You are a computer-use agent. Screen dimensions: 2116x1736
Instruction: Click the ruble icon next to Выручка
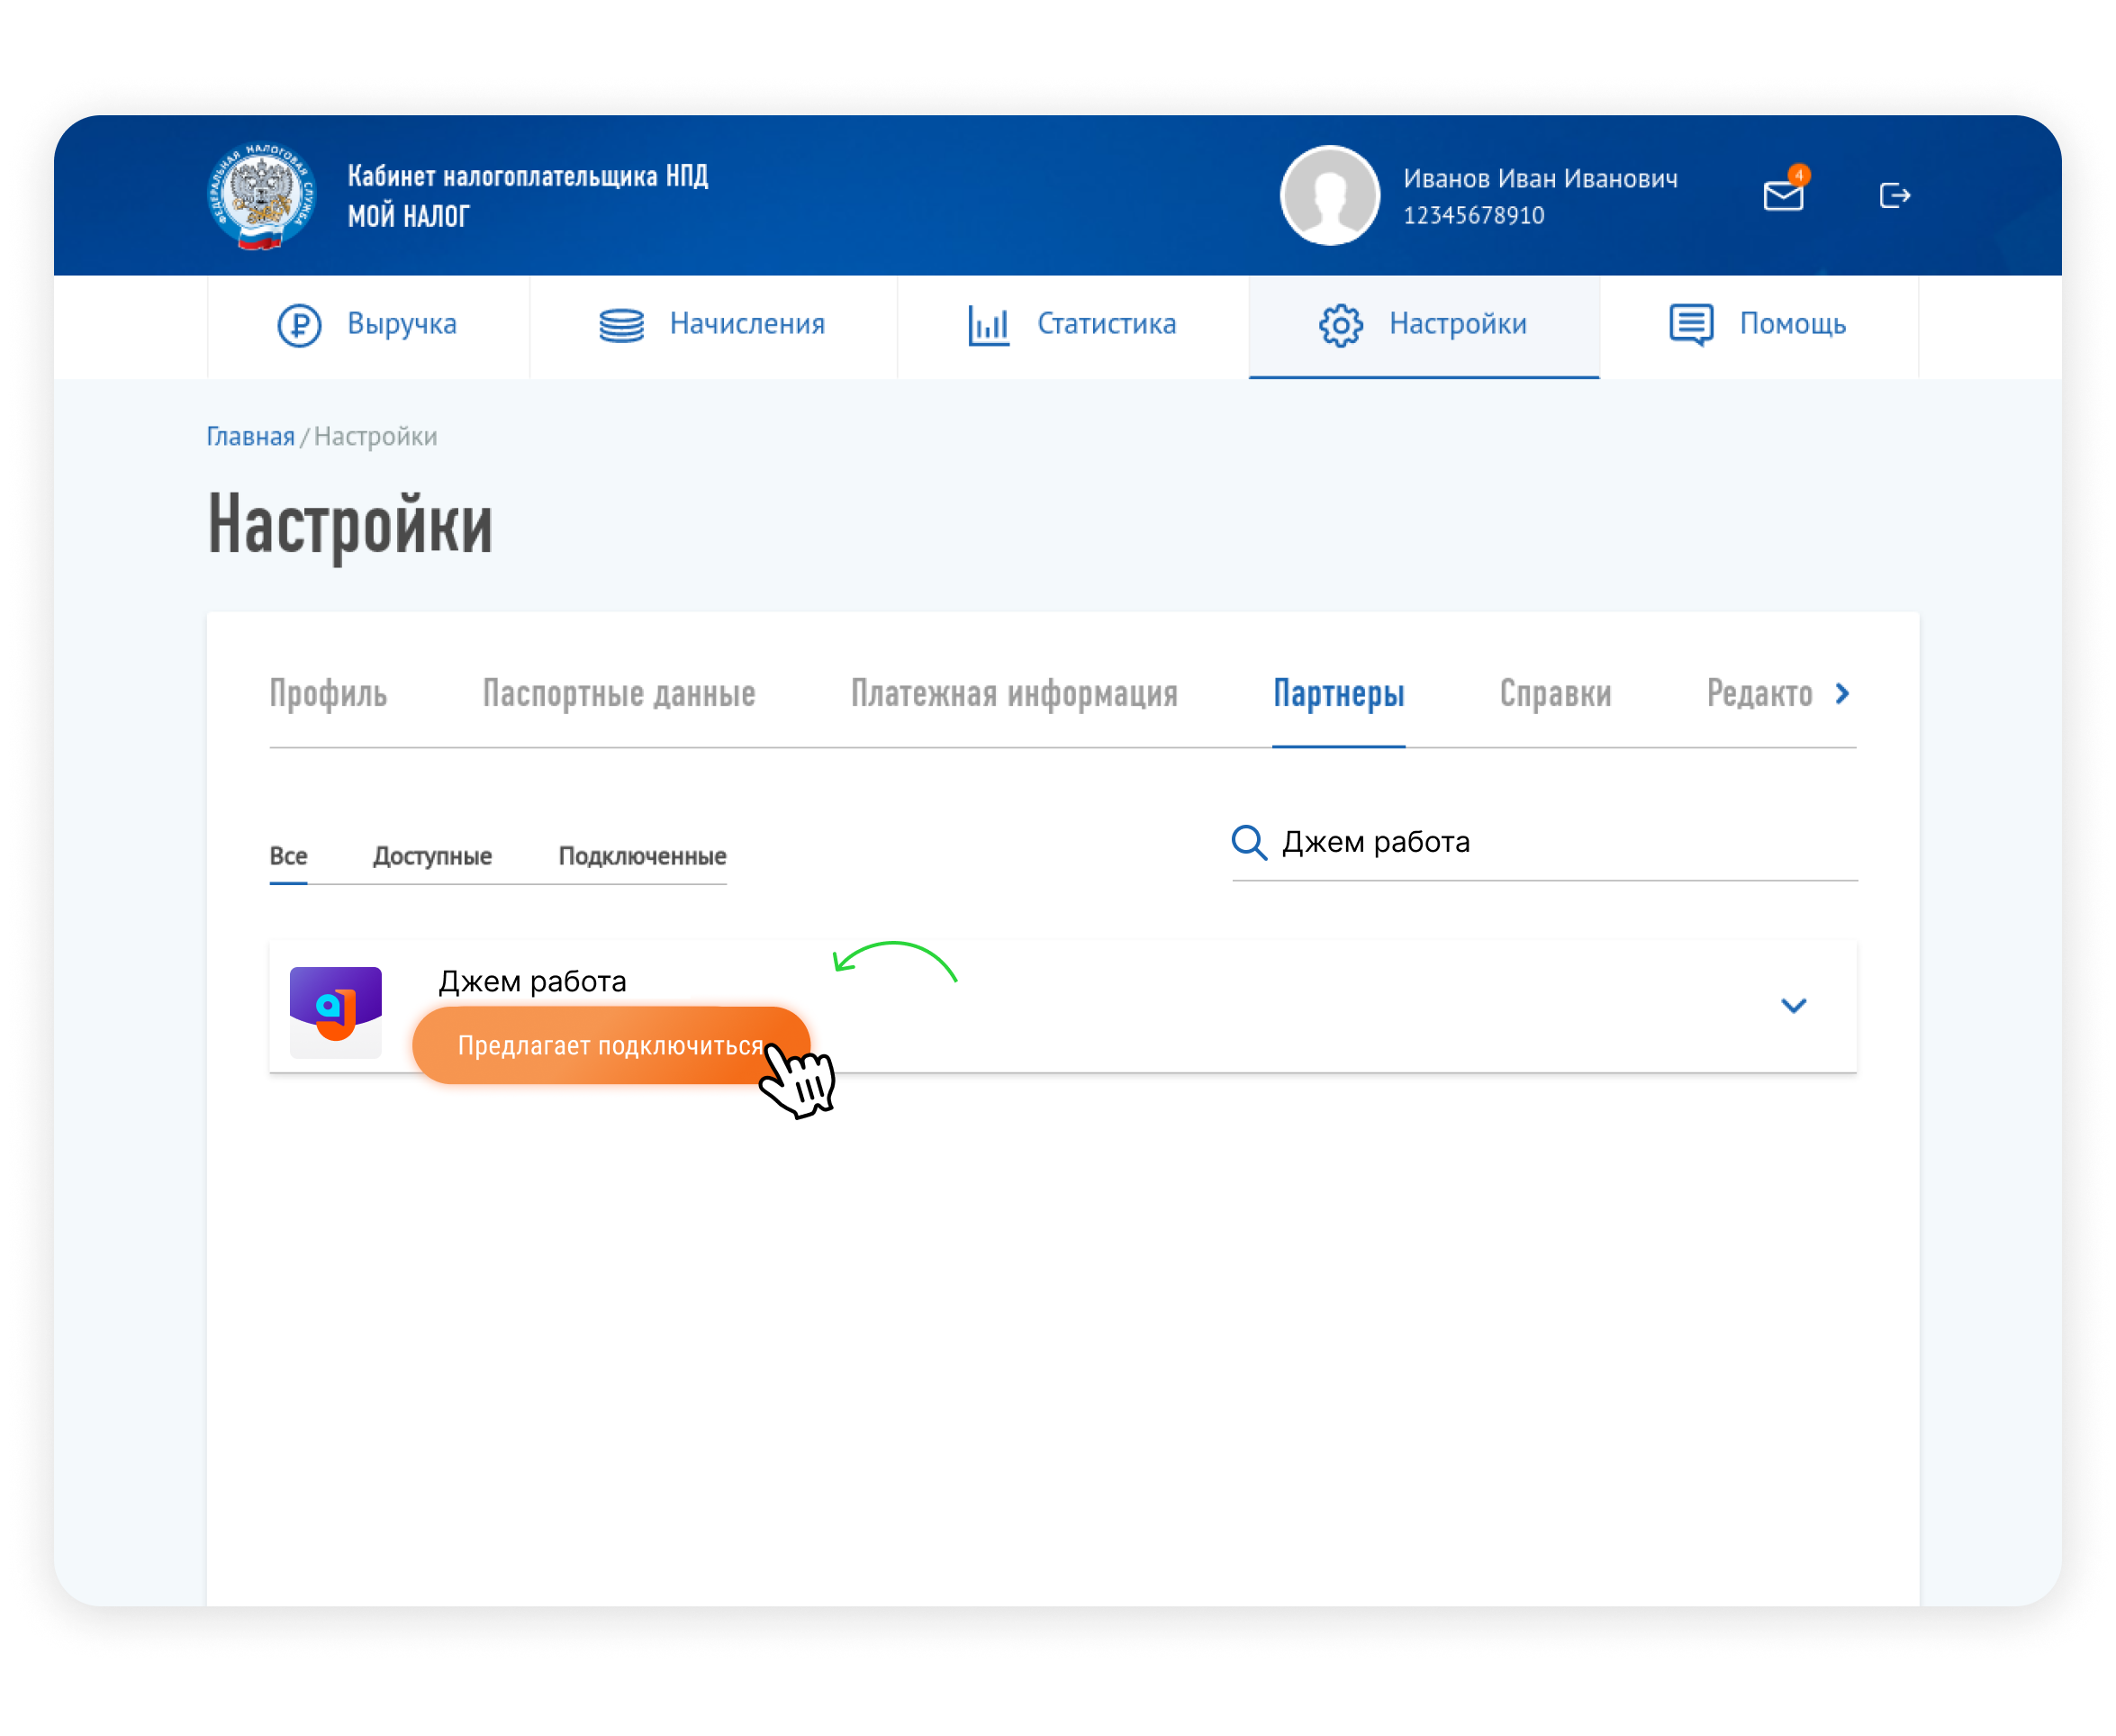[299, 325]
